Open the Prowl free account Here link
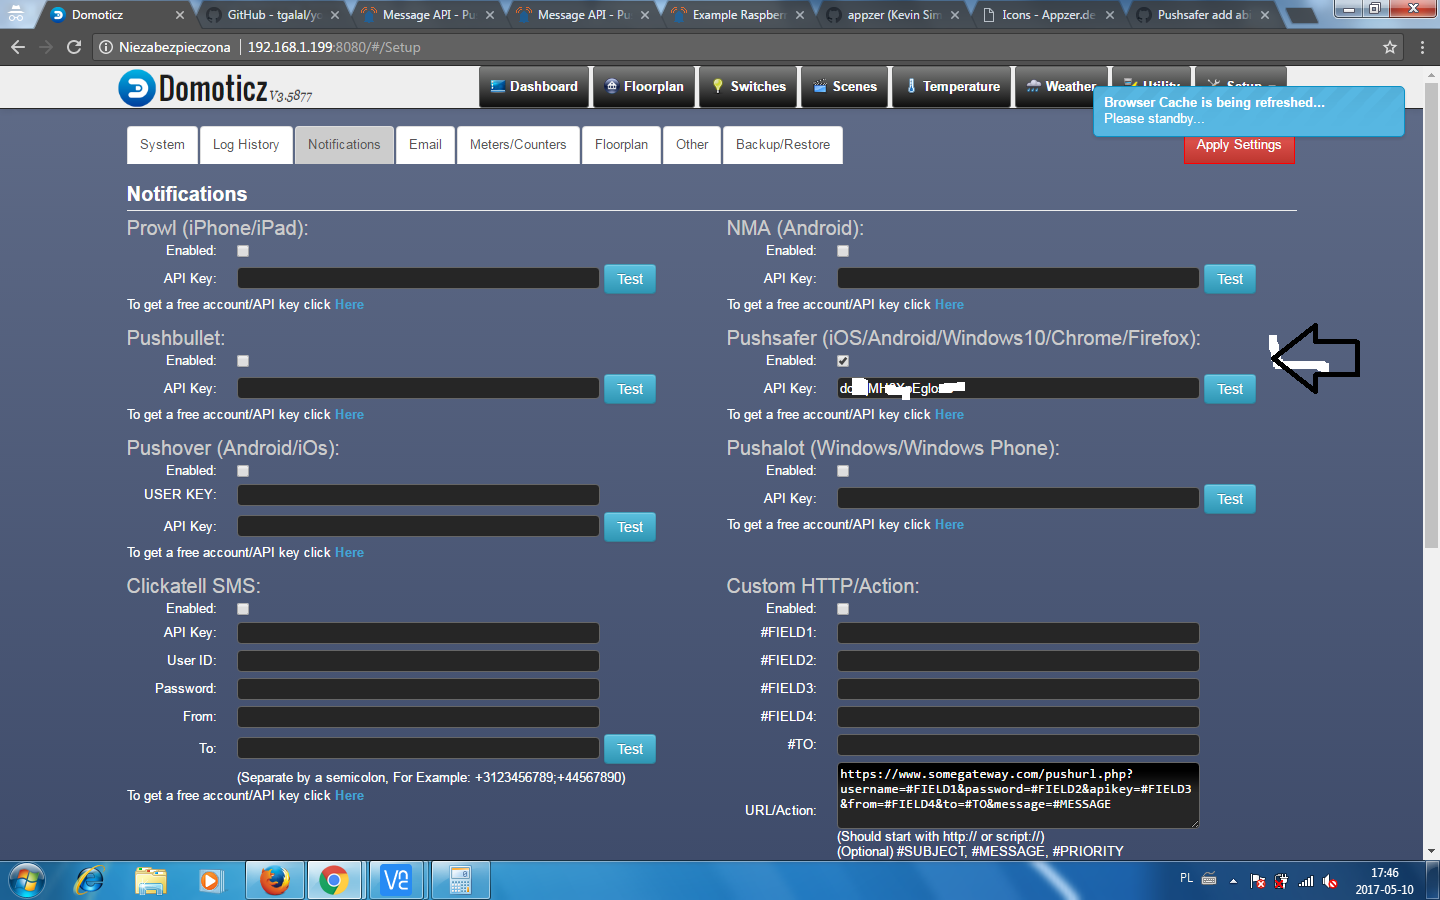The height and width of the screenshot is (900, 1440). (x=349, y=305)
